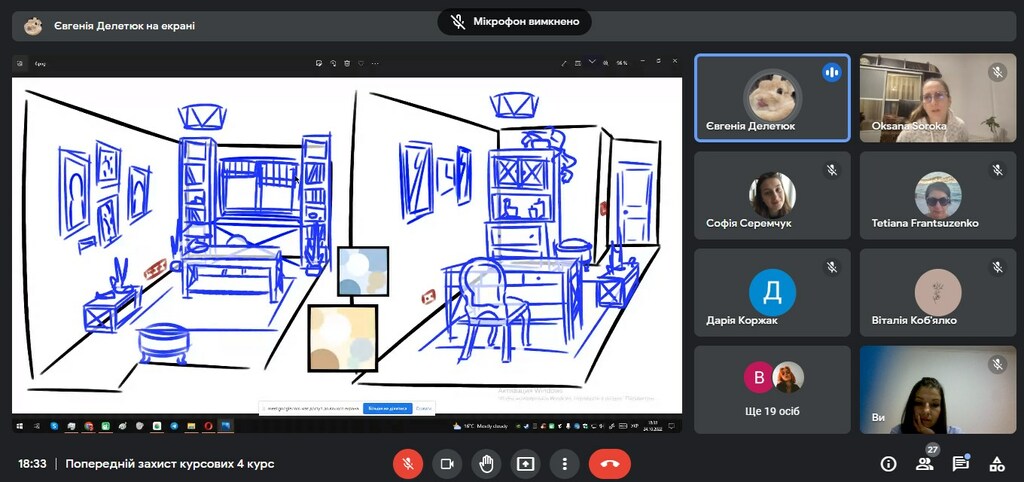Click 'Євгенія Делетюк на екрані' banner text
This screenshot has width=1024, height=482.
tap(124, 26)
